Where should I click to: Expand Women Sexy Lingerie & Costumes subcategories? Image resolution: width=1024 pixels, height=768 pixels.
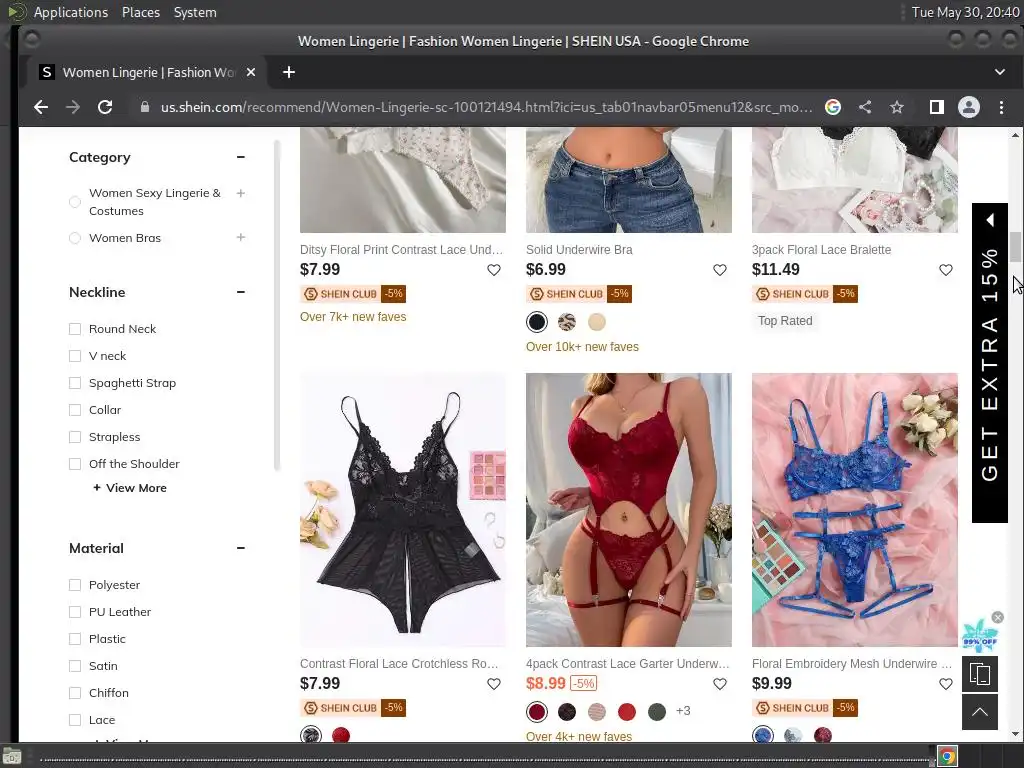coord(241,193)
